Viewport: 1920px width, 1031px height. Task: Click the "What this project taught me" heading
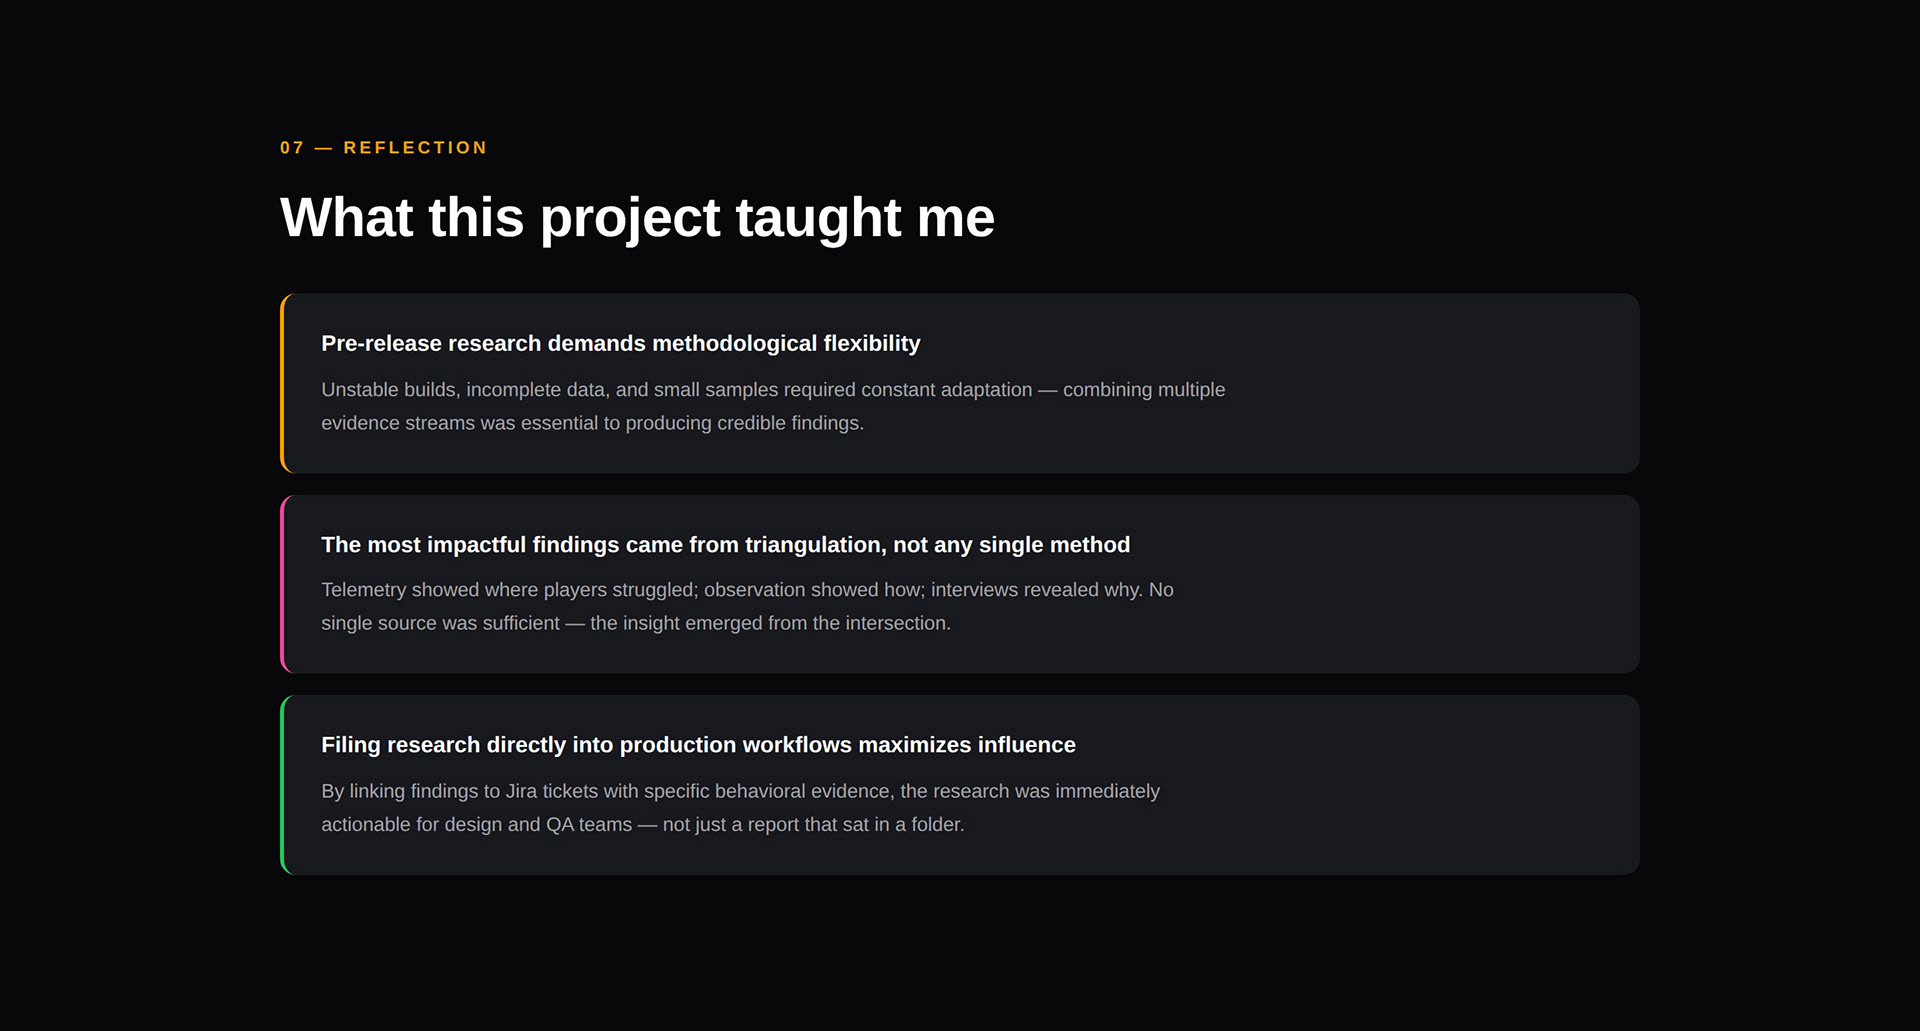click(x=637, y=217)
